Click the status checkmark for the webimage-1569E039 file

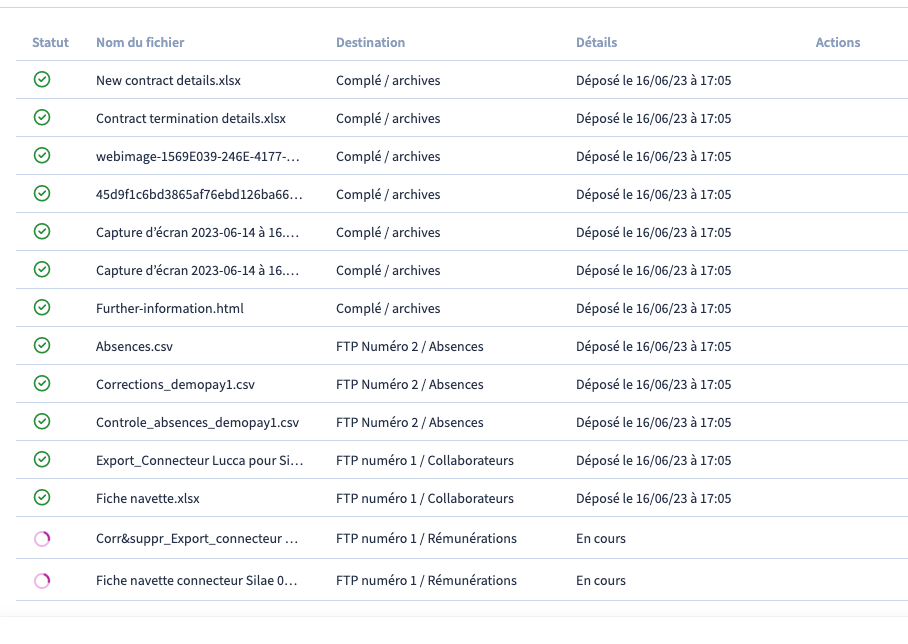coord(42,155)
